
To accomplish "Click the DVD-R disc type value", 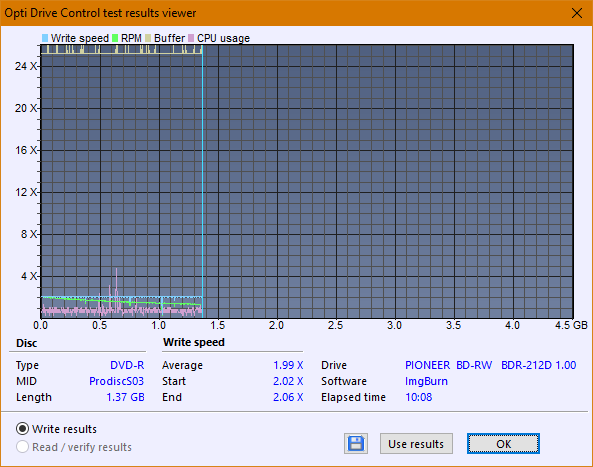I will click(127, 365).
